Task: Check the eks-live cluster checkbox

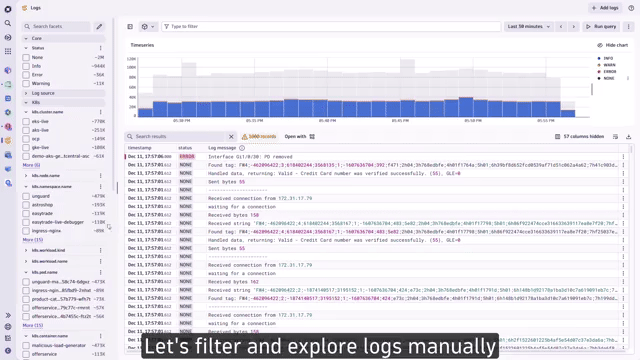Action: [x=26, y=122]
